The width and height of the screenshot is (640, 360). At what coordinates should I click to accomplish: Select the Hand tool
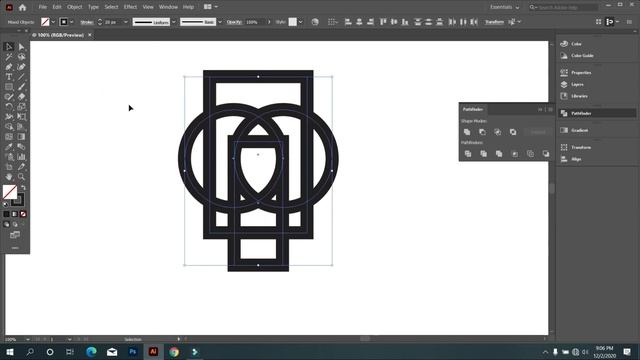tap(9, 177)
